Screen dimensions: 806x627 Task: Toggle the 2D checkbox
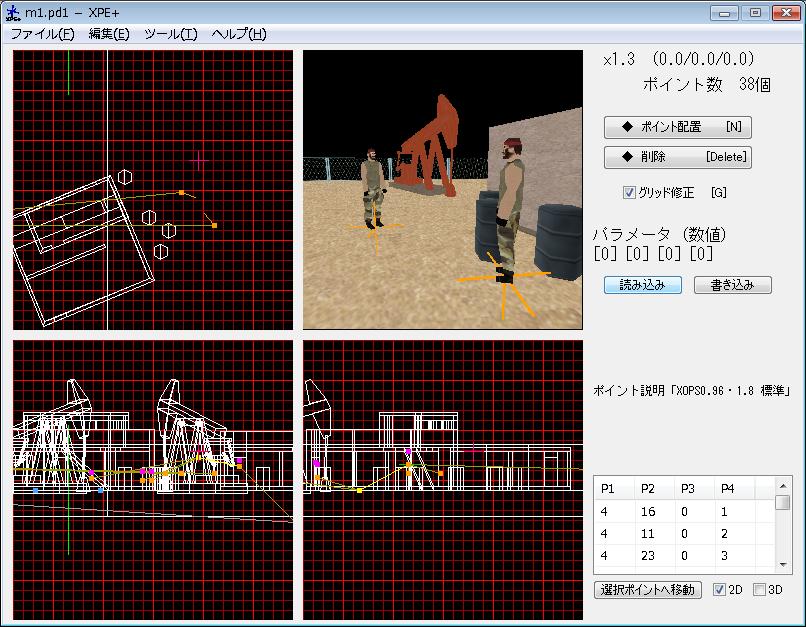pos(719,589)
